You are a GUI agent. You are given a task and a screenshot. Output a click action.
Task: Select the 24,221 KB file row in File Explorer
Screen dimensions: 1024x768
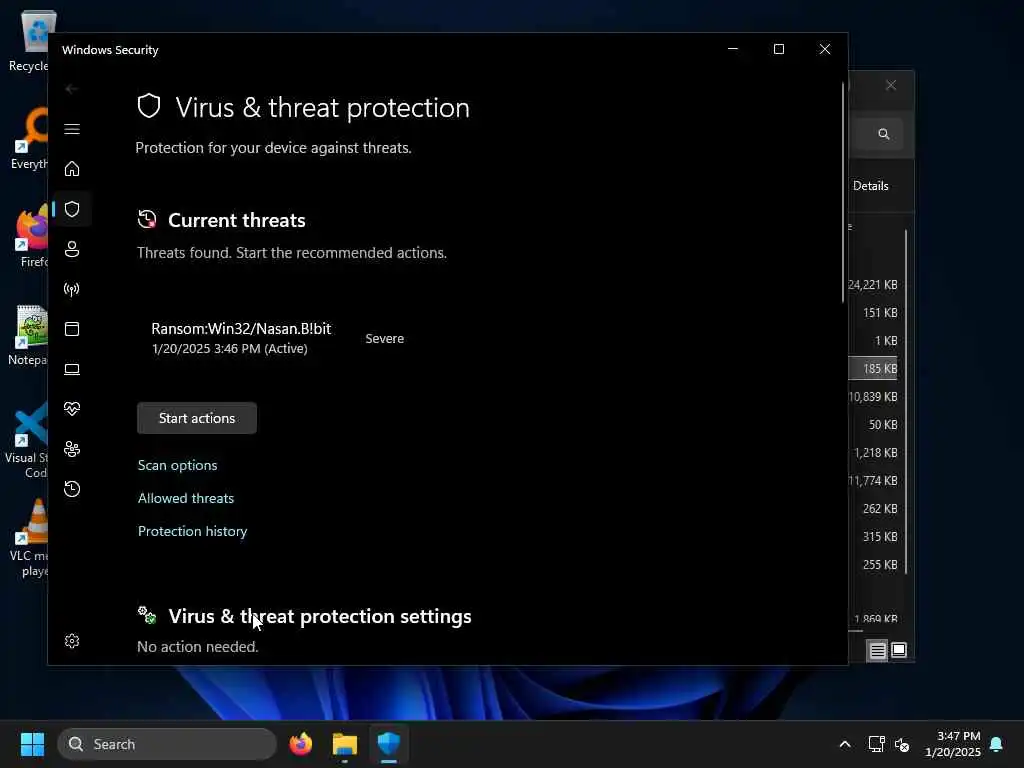(x=873, y=285)
